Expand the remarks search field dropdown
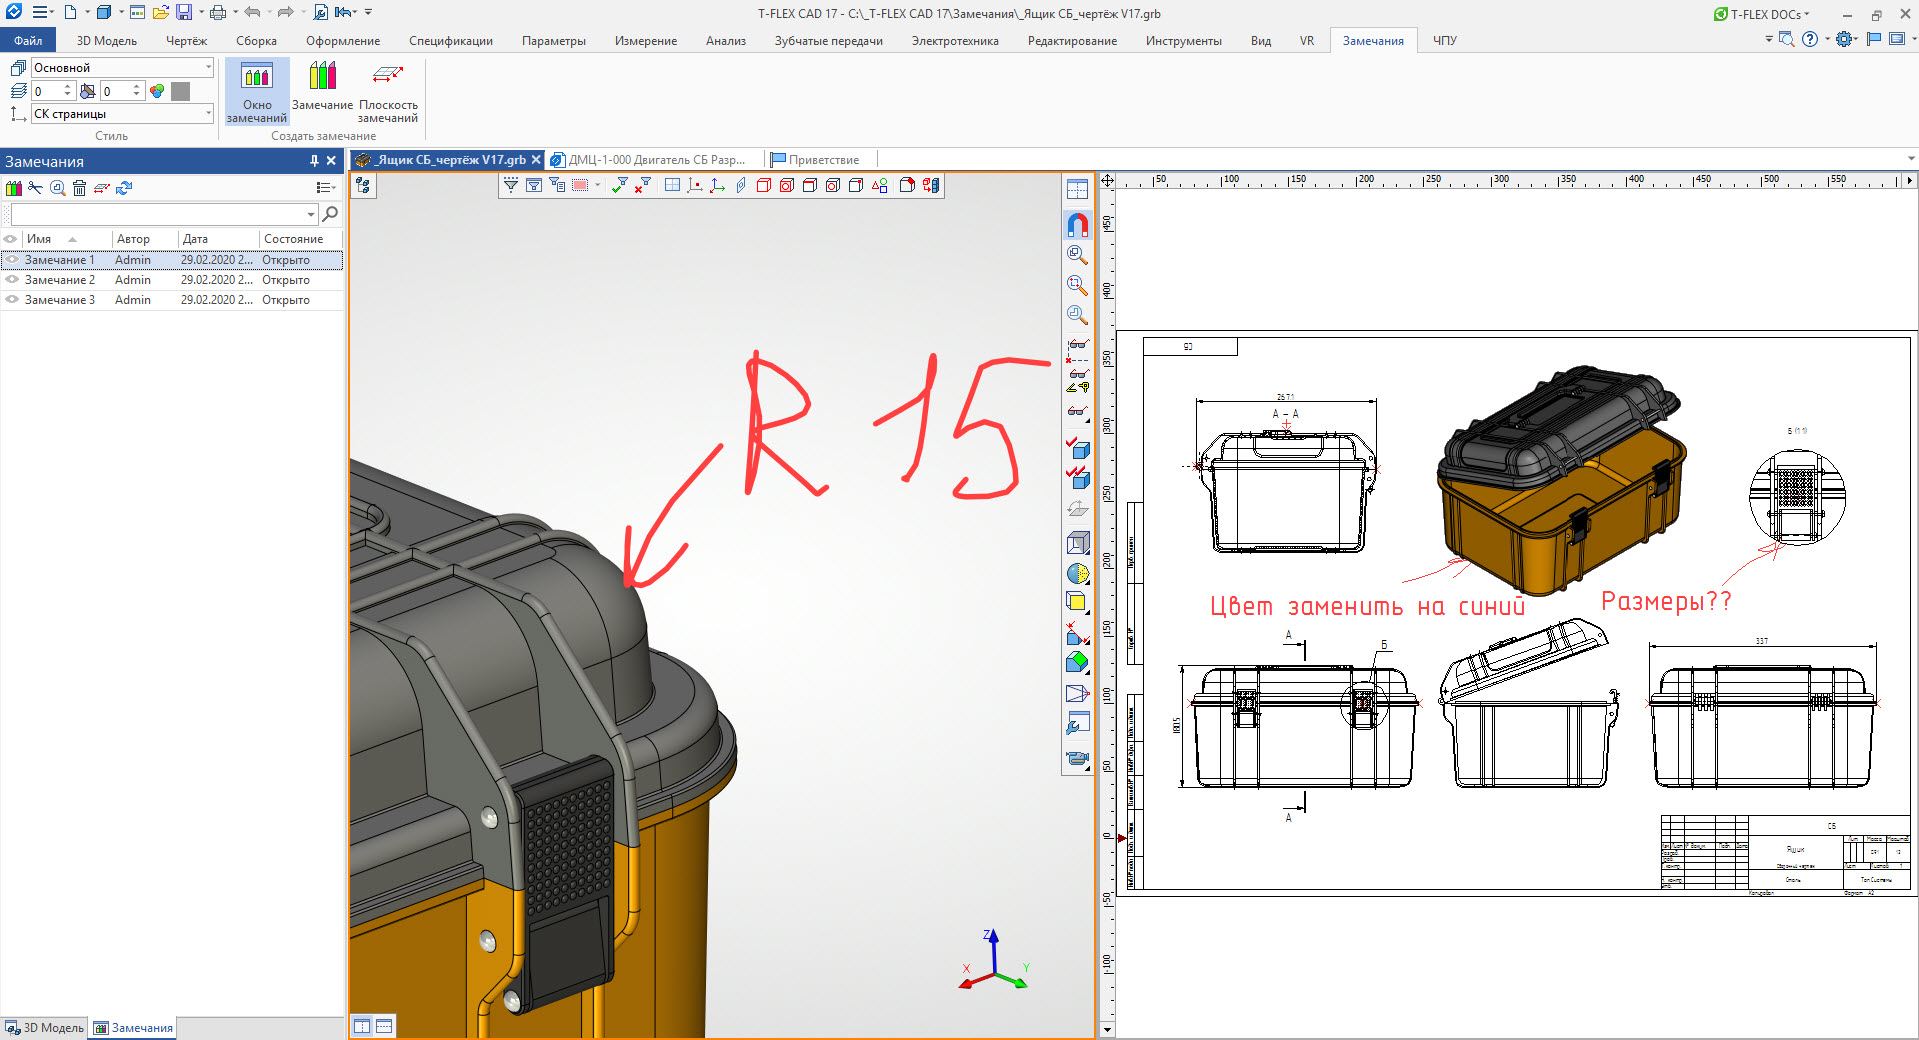 311,214
